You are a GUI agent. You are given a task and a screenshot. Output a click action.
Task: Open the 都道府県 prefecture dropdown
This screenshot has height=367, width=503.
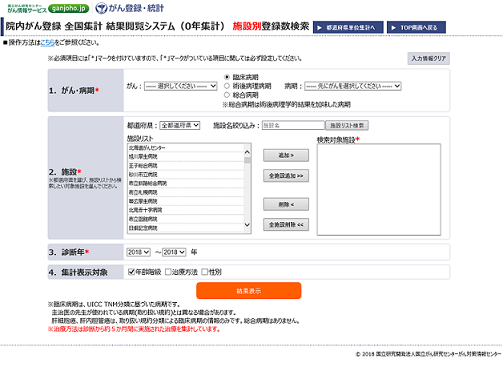pos(180,125)
